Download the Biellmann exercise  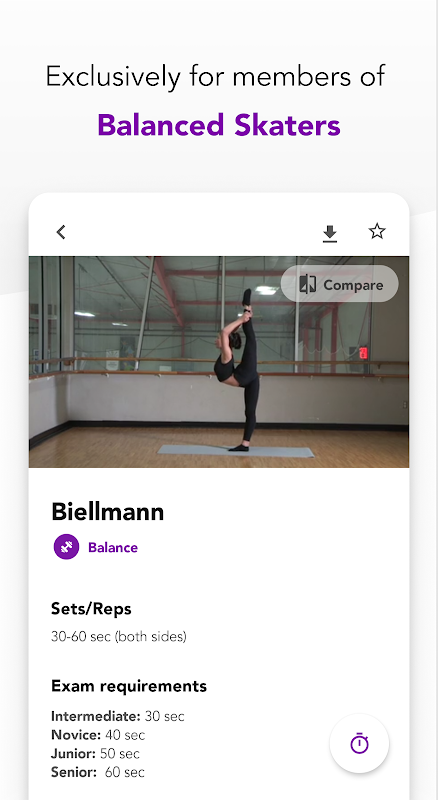click(330, 234)
